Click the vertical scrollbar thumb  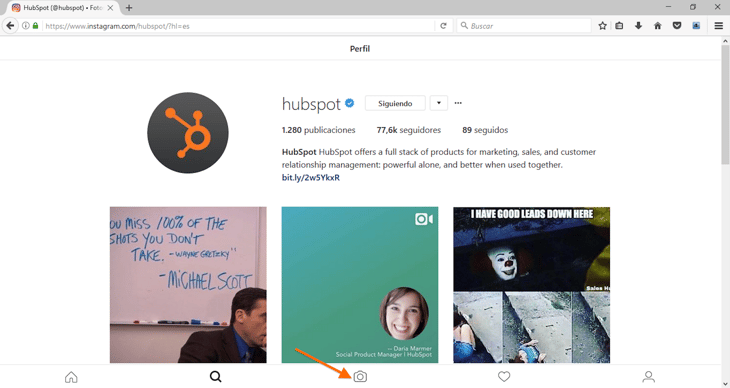point(725,105)
